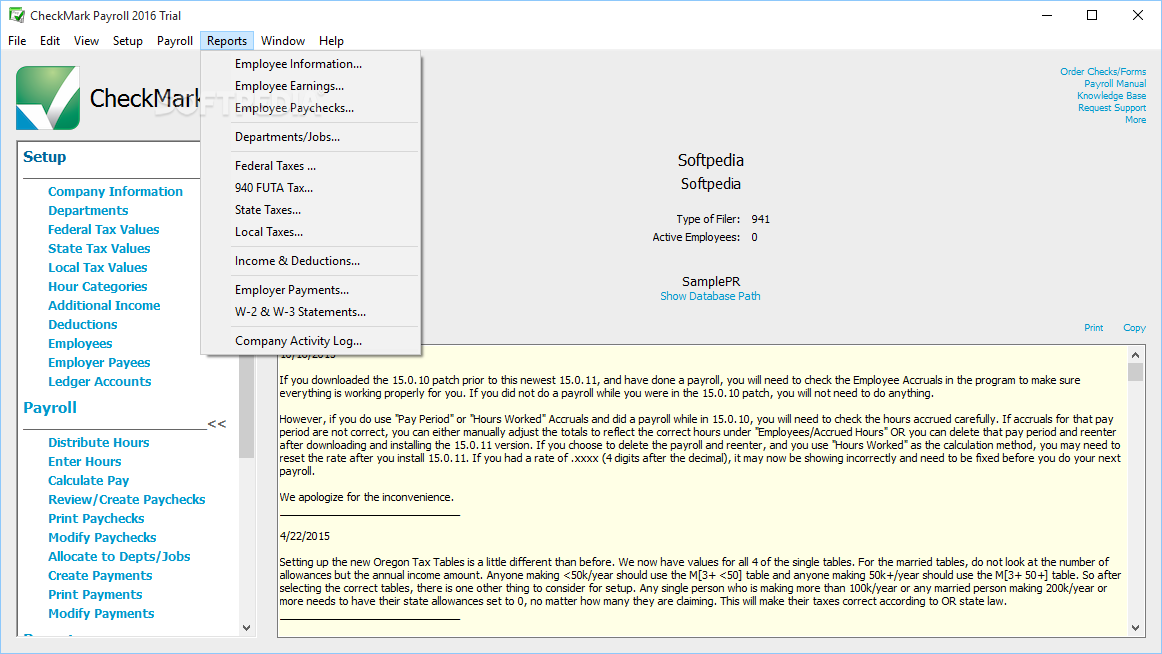Screen dimensions: 1162x654
Task: Open the Payroll Manual link
Action: click(1115, 84)
